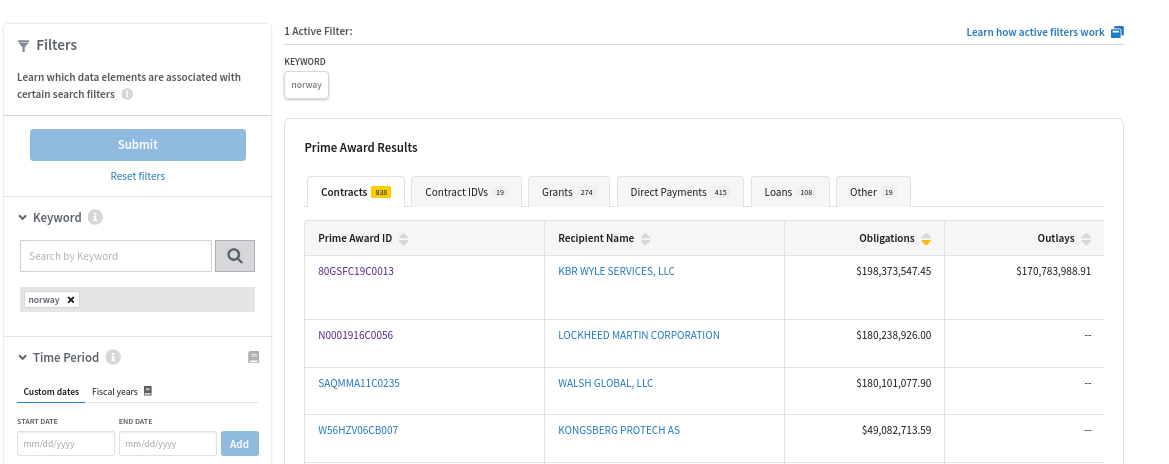Select the Loans tab
Image resolution: width=1169 pixels, height=464 pixels.
click(x=790, y=192)
